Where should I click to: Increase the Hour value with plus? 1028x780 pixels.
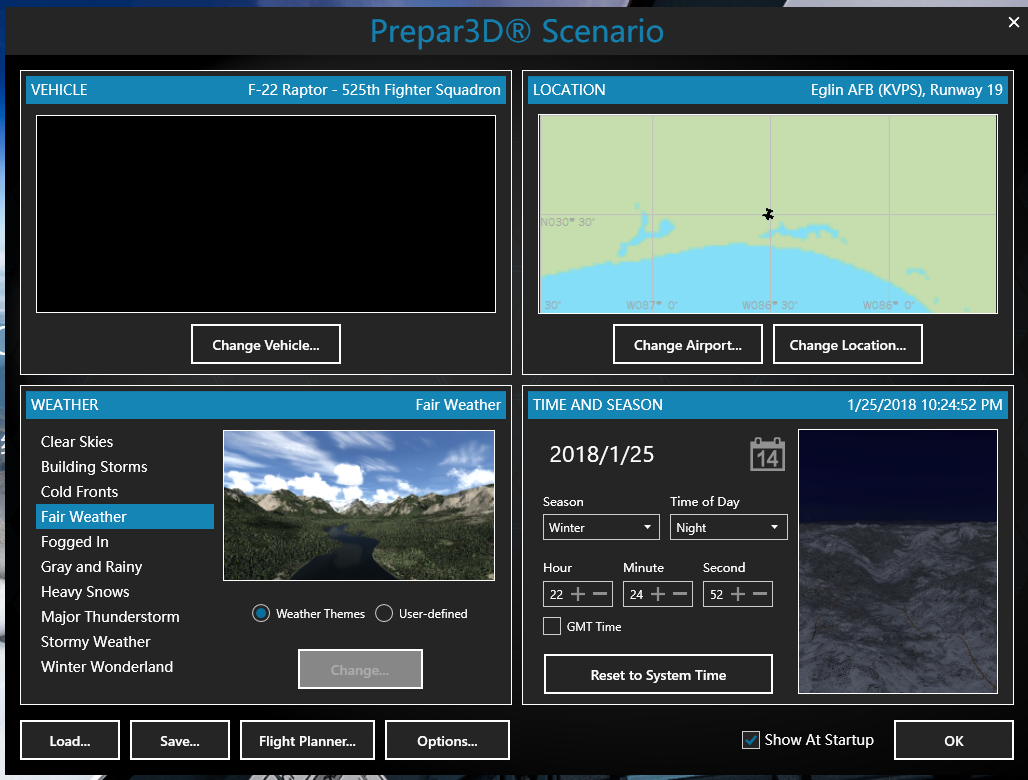[578, 594]
